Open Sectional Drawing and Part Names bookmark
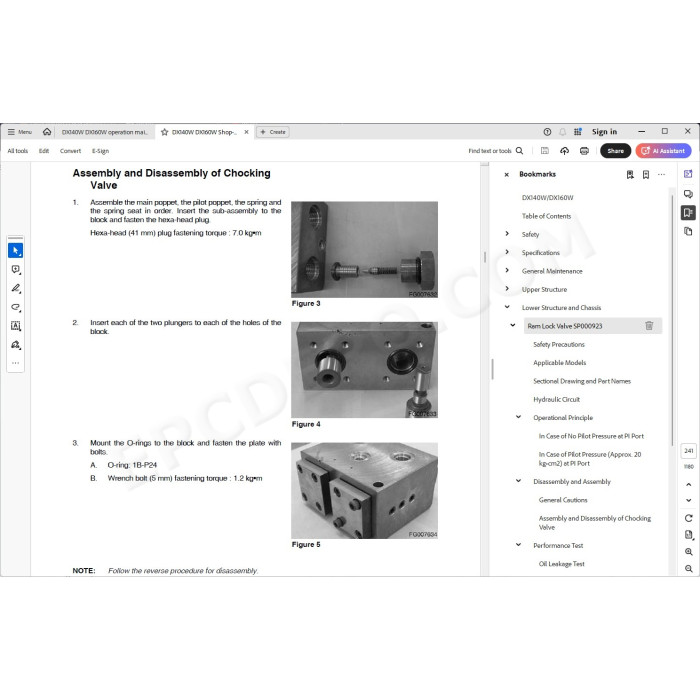 [582, 381]
